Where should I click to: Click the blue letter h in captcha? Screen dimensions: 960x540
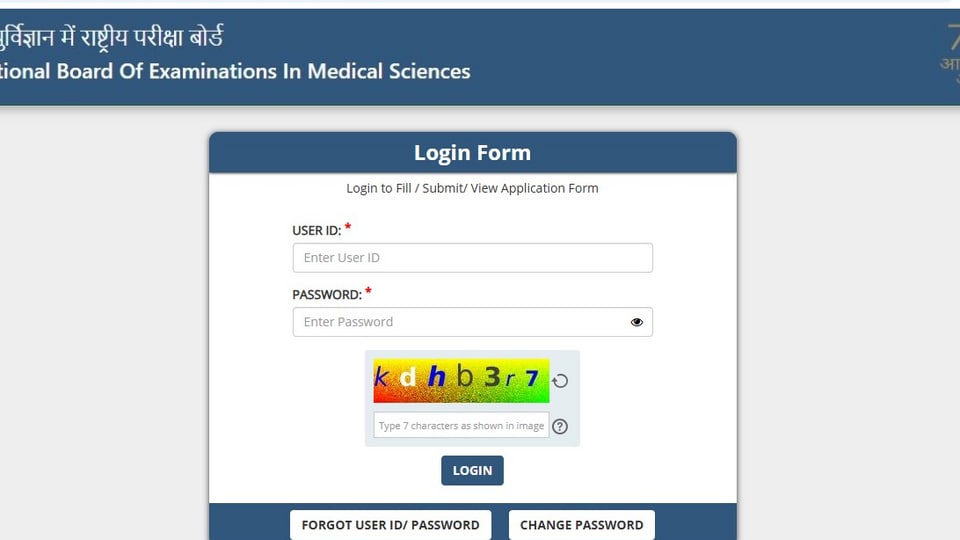tap(436, 377)
